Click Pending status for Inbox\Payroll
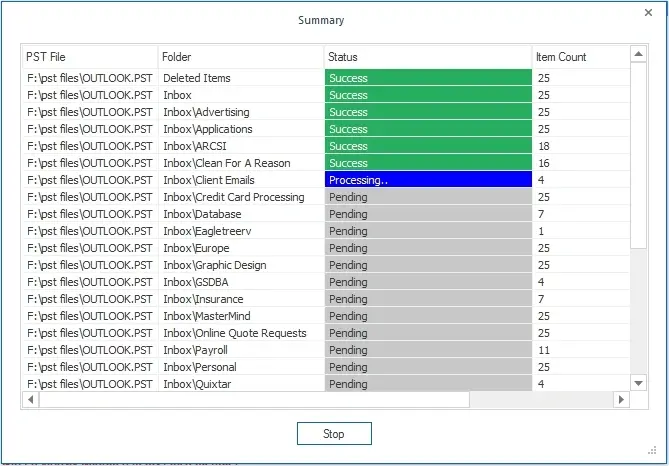Viewport: 669px width, 466px height. [x=428, y=350]
